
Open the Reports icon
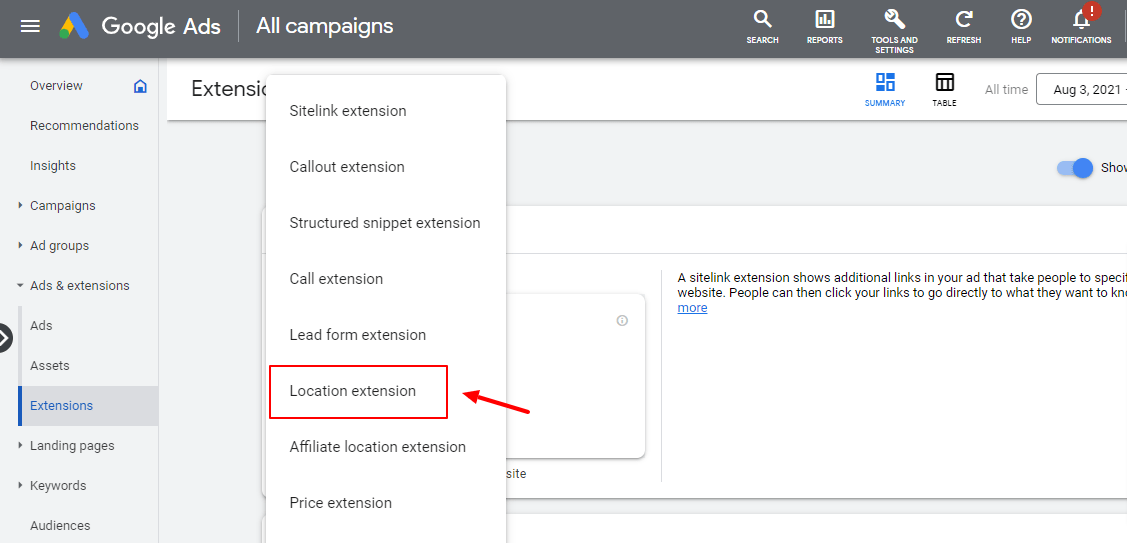point(824,20)
